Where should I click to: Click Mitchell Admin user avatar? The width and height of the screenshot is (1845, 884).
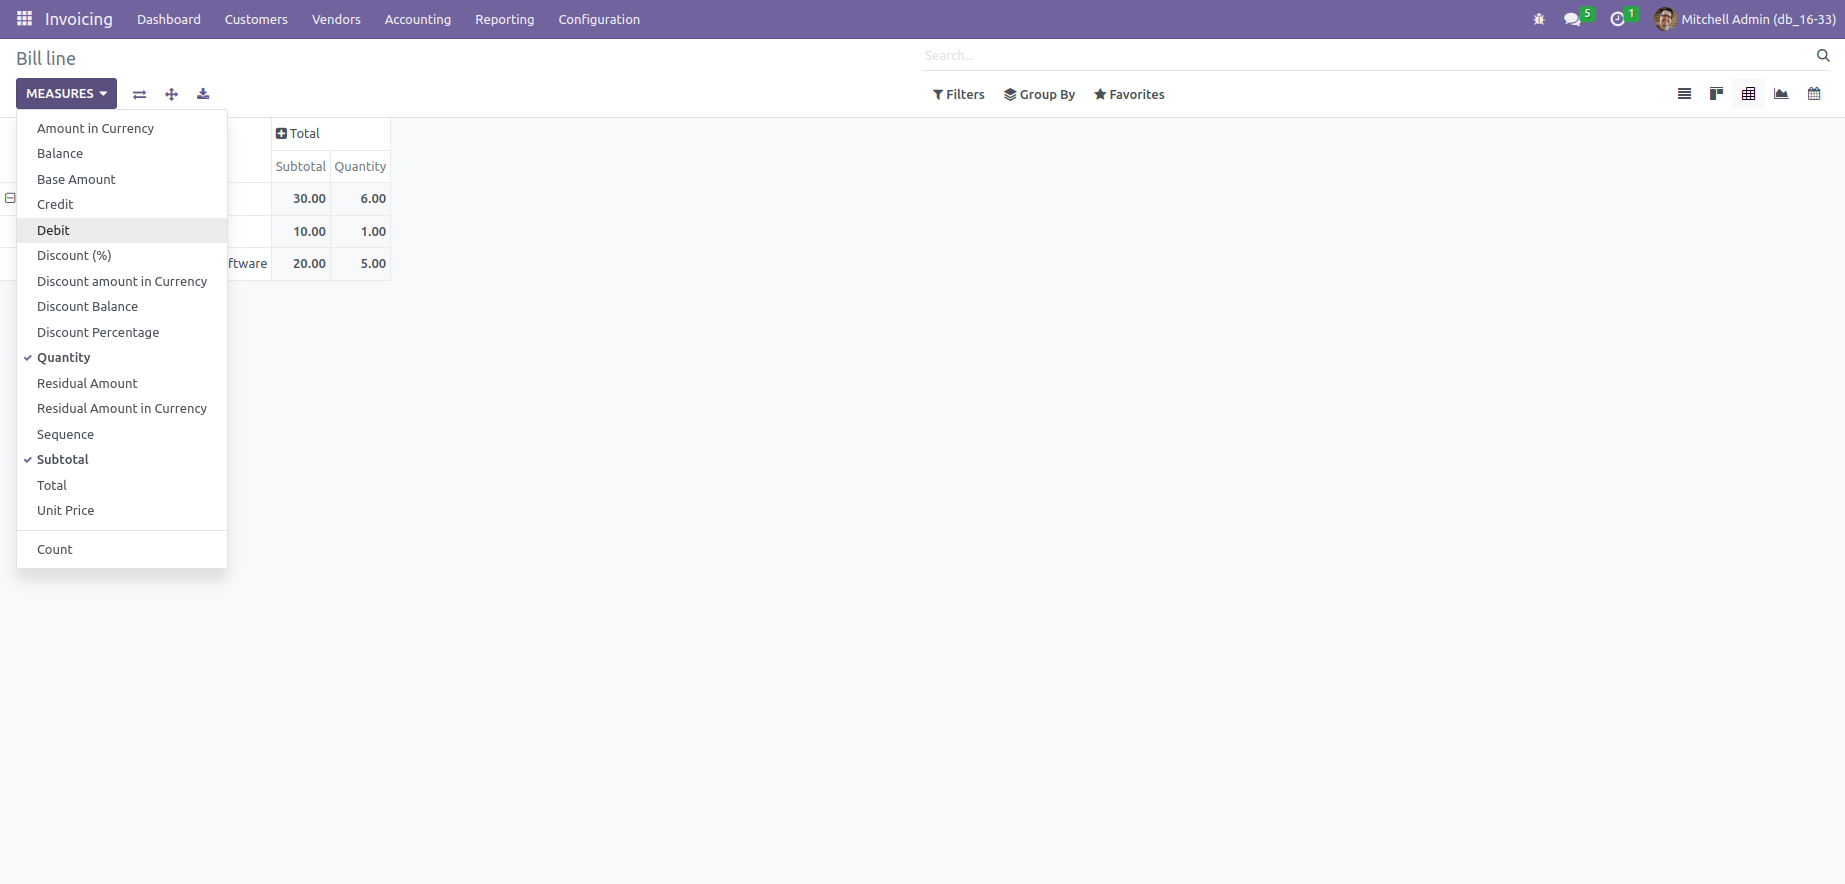coord(1665,19)
